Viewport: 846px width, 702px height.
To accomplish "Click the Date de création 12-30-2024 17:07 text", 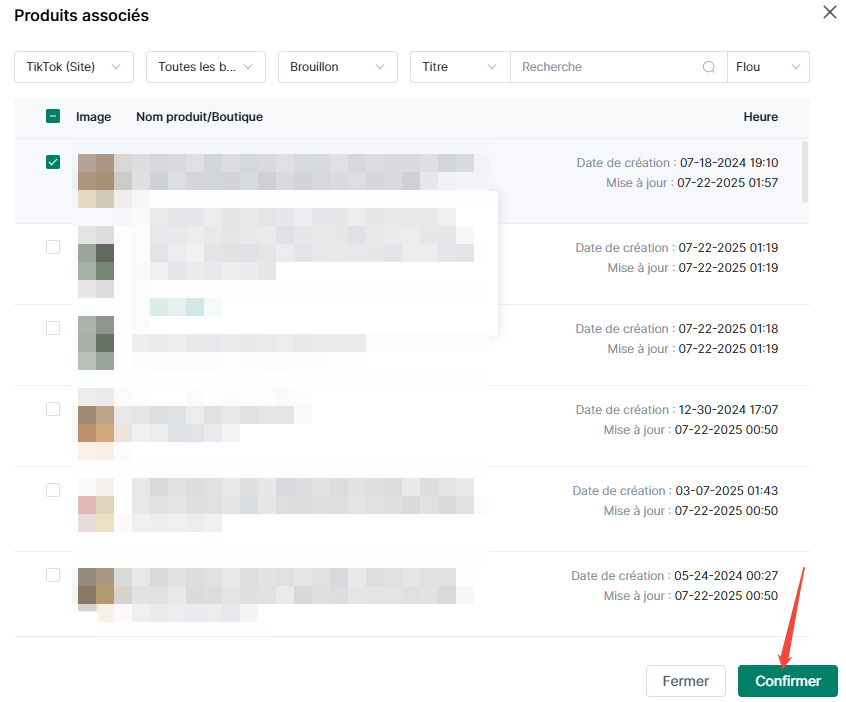I will (677, 410).
